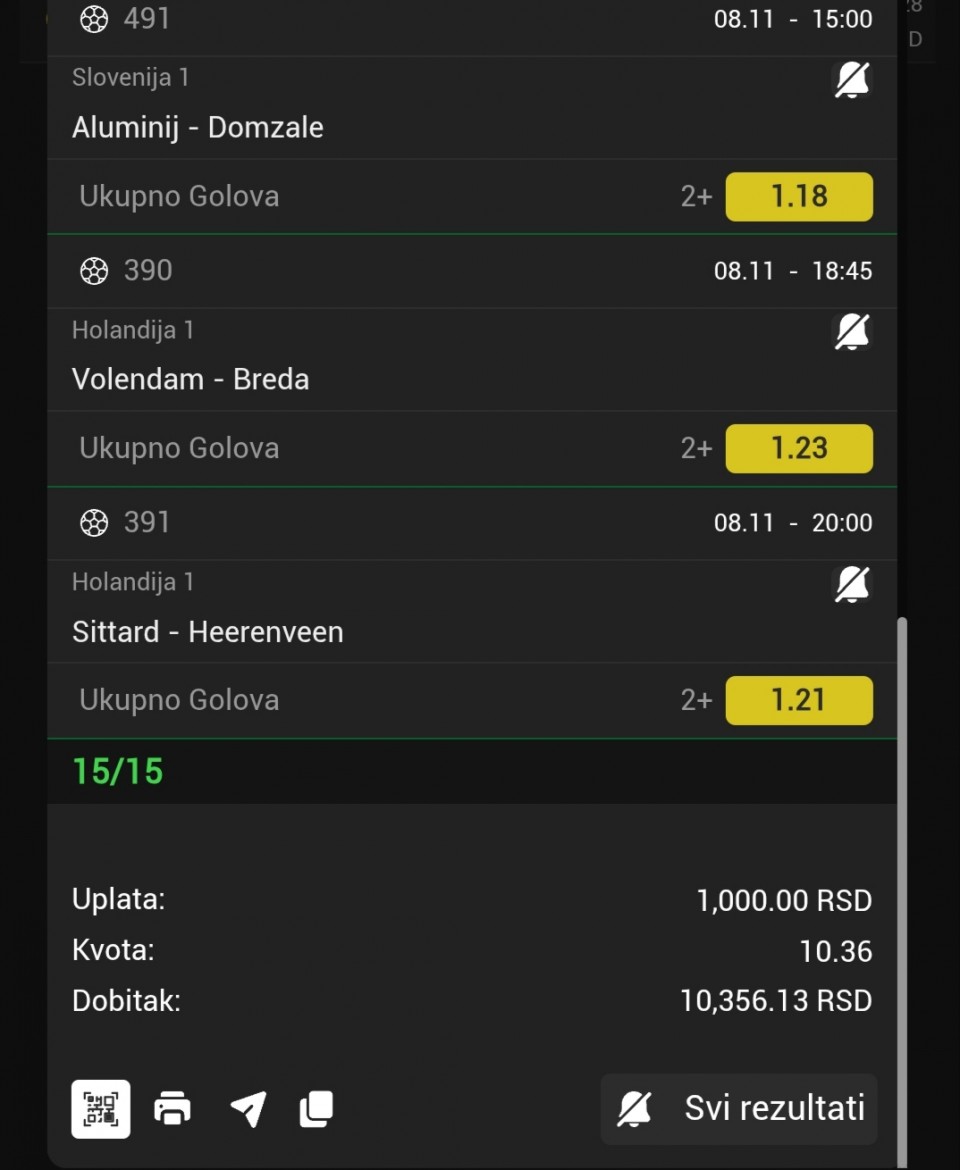Print the betting ticket
The width and height of the screenshot is (960, 1170).
tap(172, 1109)
